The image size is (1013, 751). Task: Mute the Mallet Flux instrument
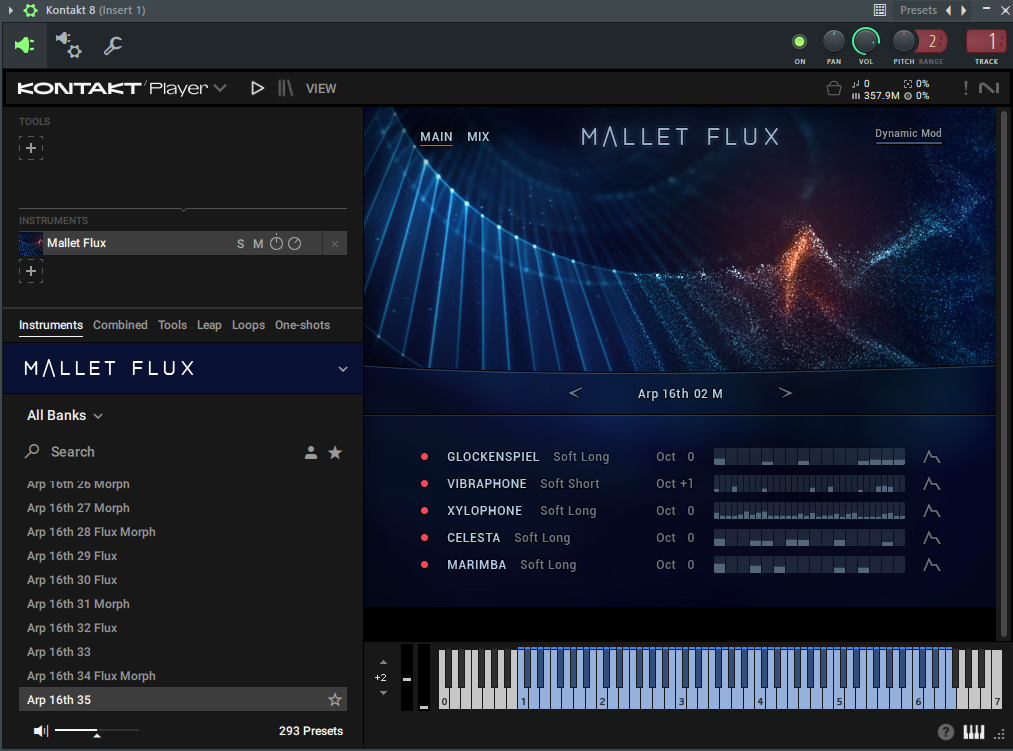pos(258,244)
